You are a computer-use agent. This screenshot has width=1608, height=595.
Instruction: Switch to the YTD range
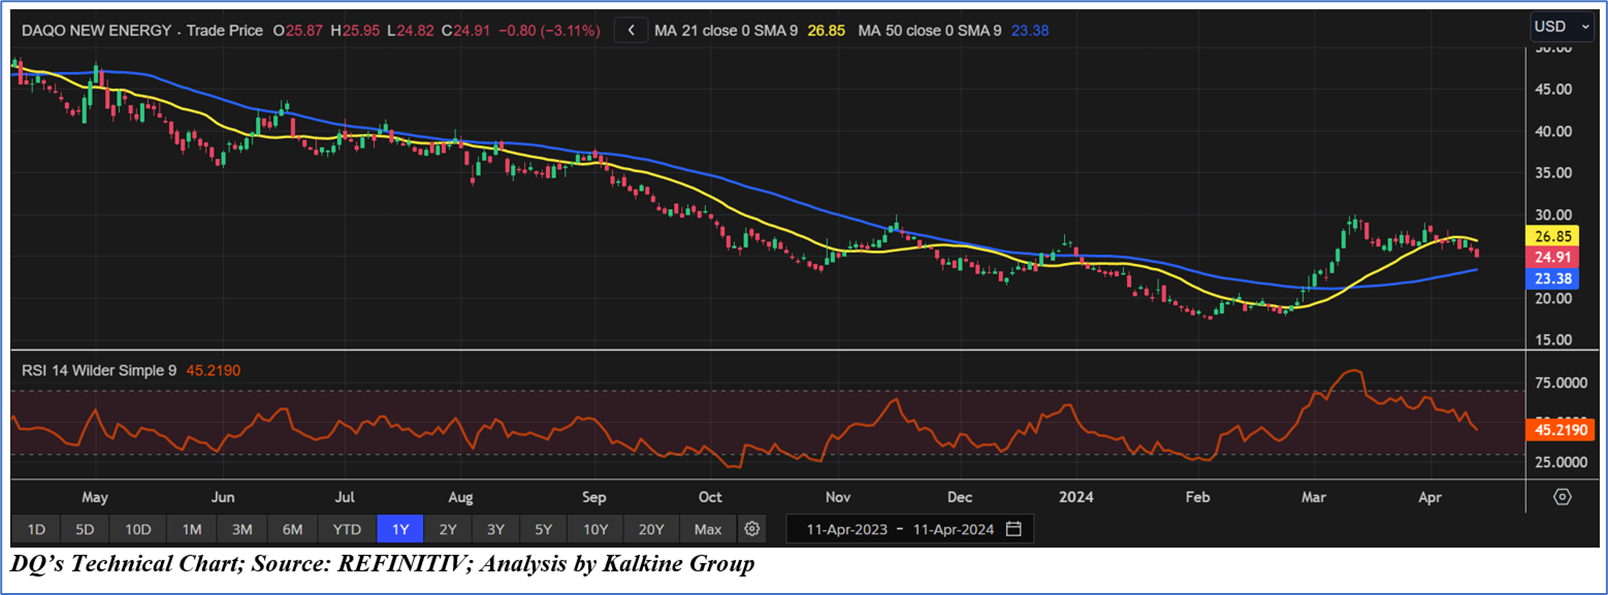[347, 529]
